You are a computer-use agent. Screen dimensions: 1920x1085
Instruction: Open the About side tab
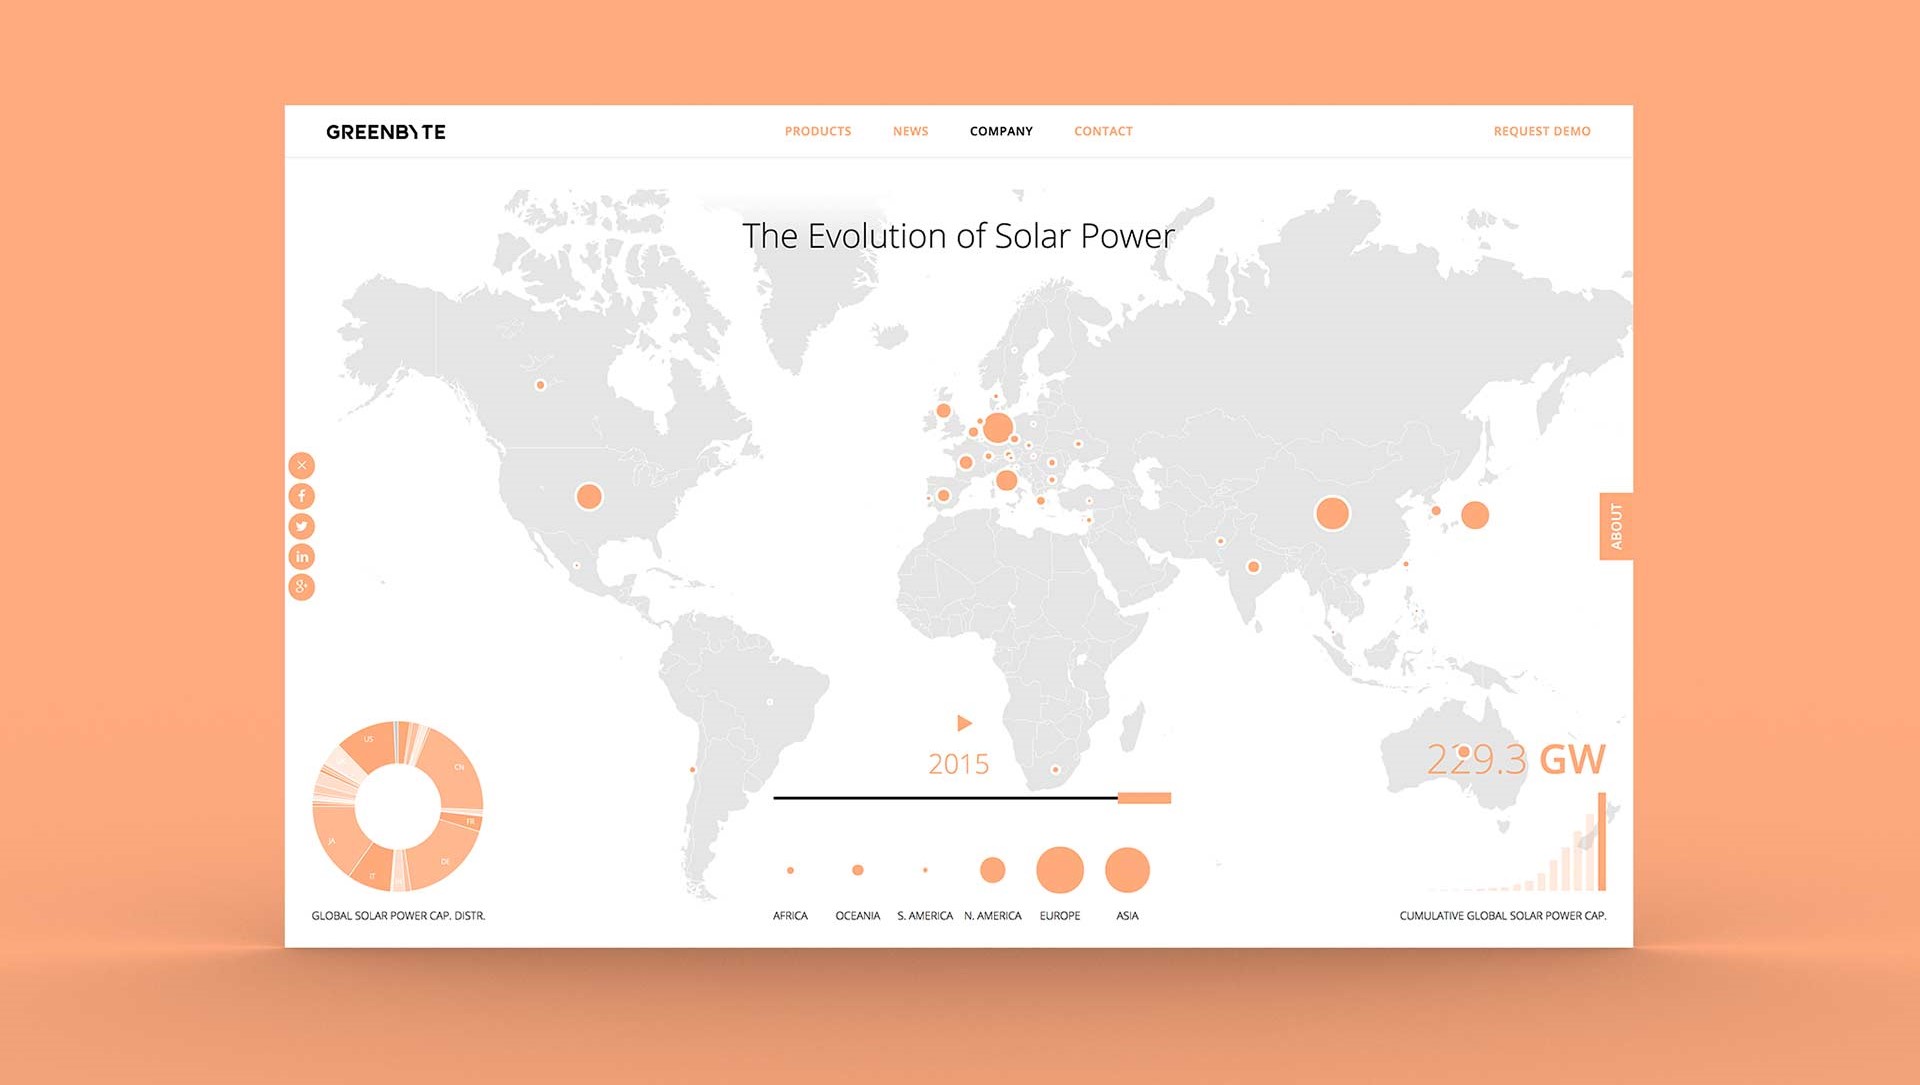pos(1616,526)
